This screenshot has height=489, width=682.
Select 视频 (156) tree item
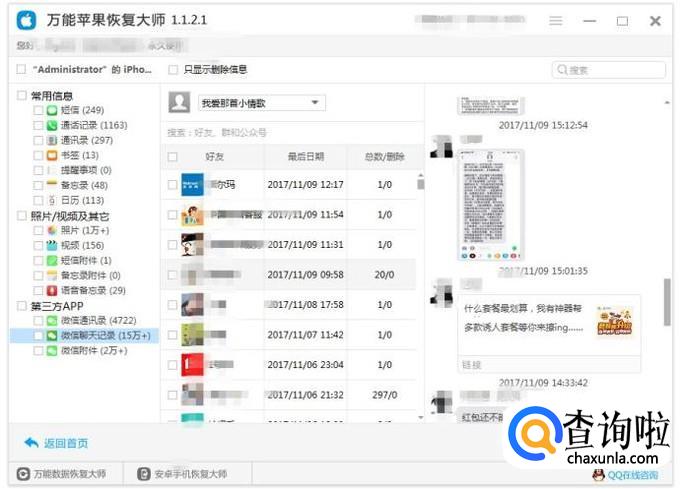pos(83,245)
